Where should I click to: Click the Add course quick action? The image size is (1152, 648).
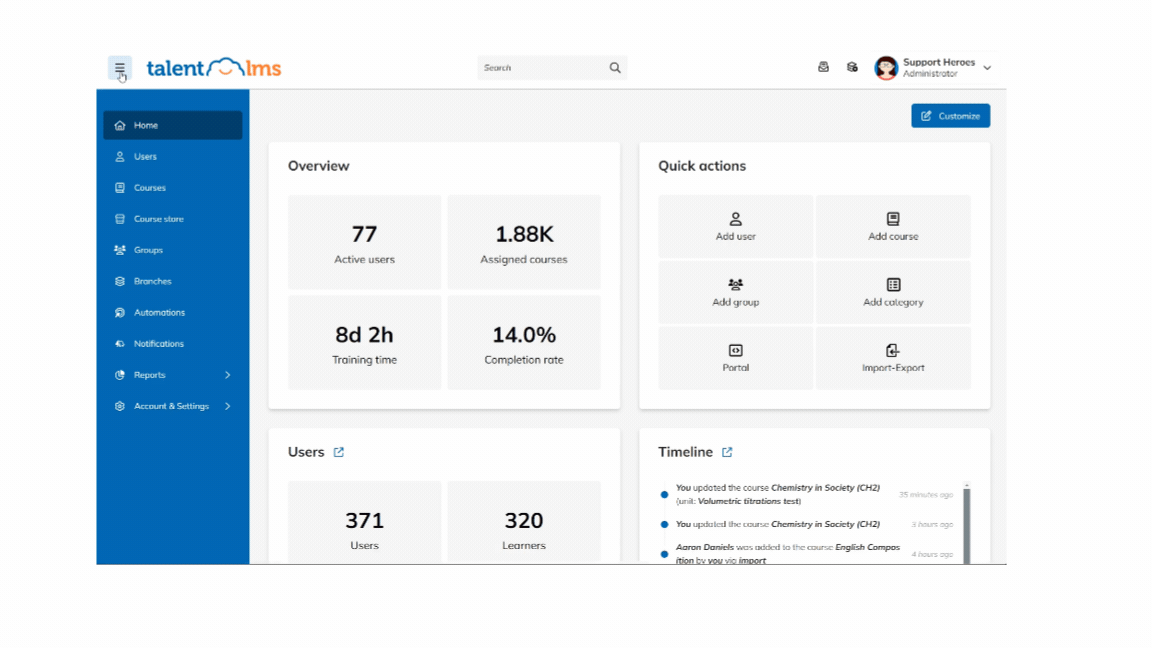tap(893, 226)
